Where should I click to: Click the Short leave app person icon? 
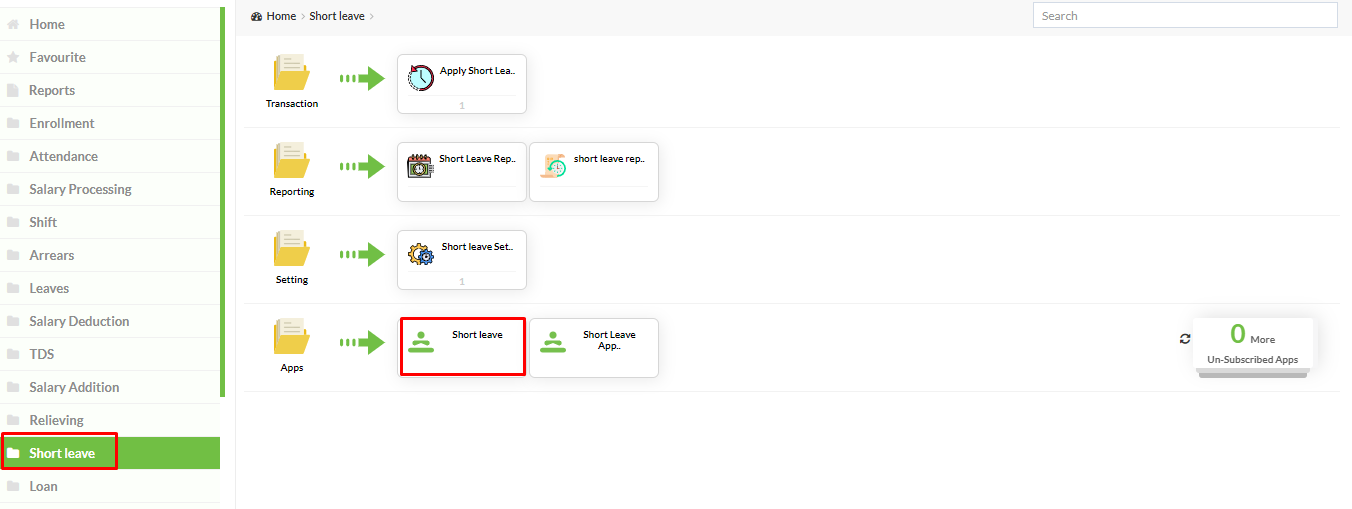423,342
